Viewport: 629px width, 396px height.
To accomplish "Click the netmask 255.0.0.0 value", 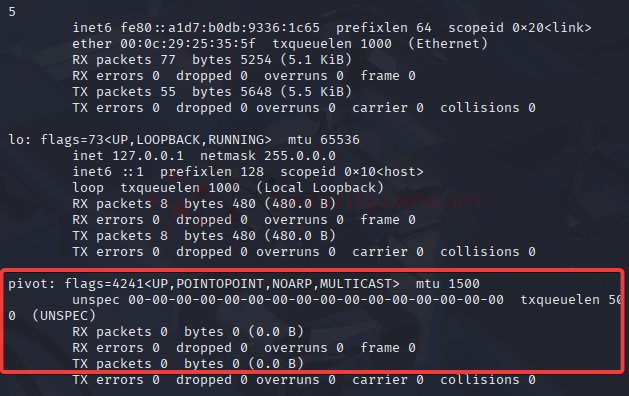I will [x=300, y=156].
